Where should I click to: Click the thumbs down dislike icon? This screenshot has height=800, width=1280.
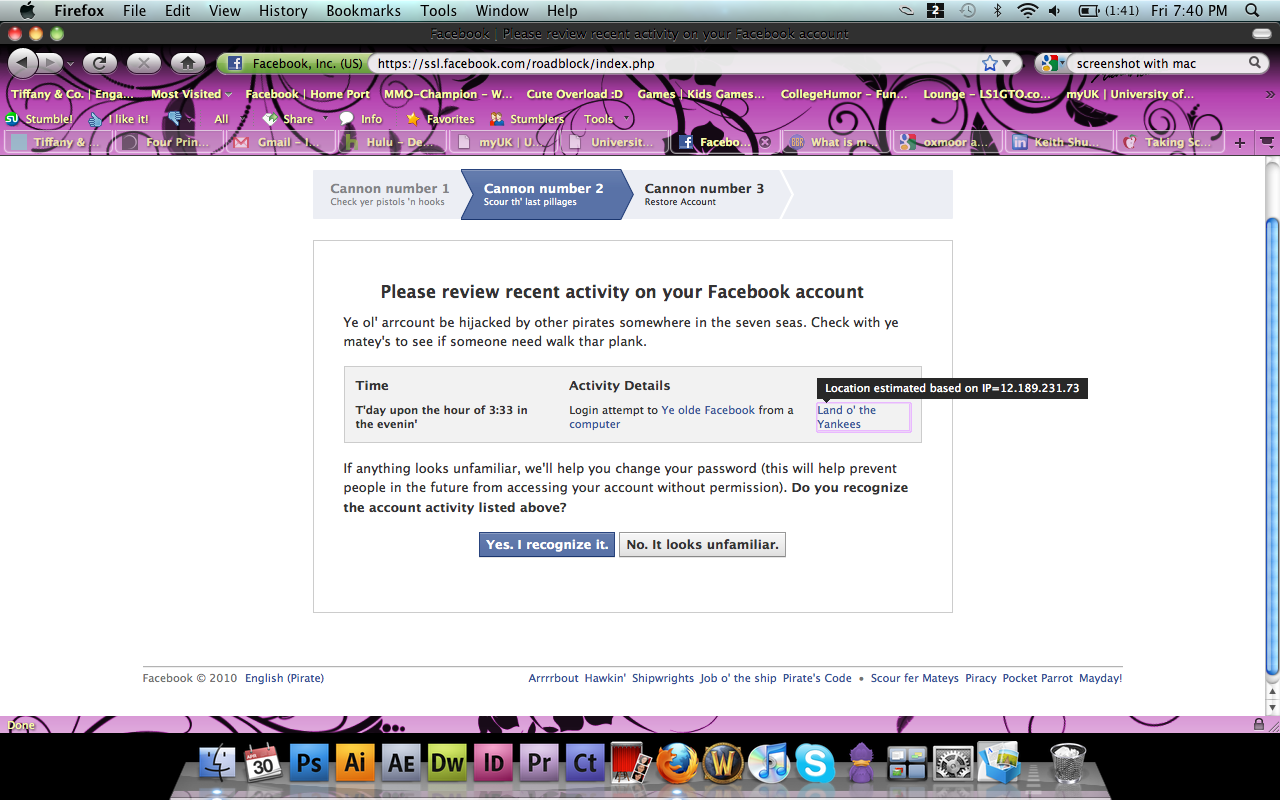click(x=175, y=118)
